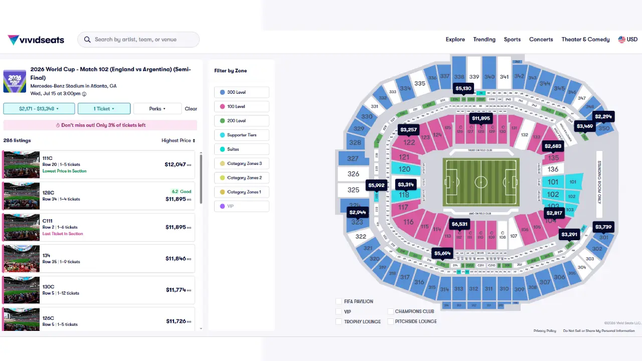Toggle the Suites zone filter
642x361 pixels.
click(x=242, y=149)
